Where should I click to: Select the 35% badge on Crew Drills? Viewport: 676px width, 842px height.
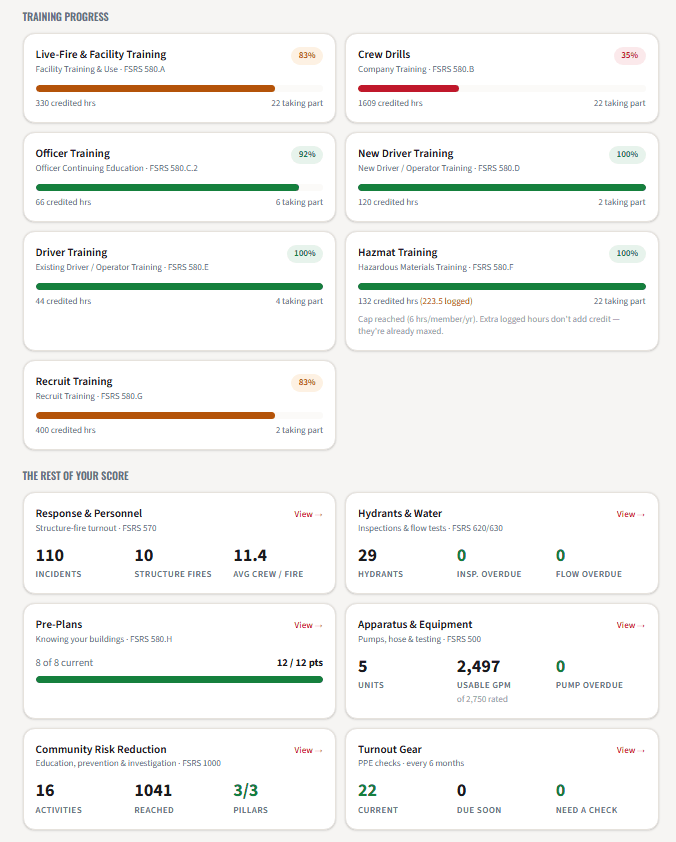[x=630, y=55]
